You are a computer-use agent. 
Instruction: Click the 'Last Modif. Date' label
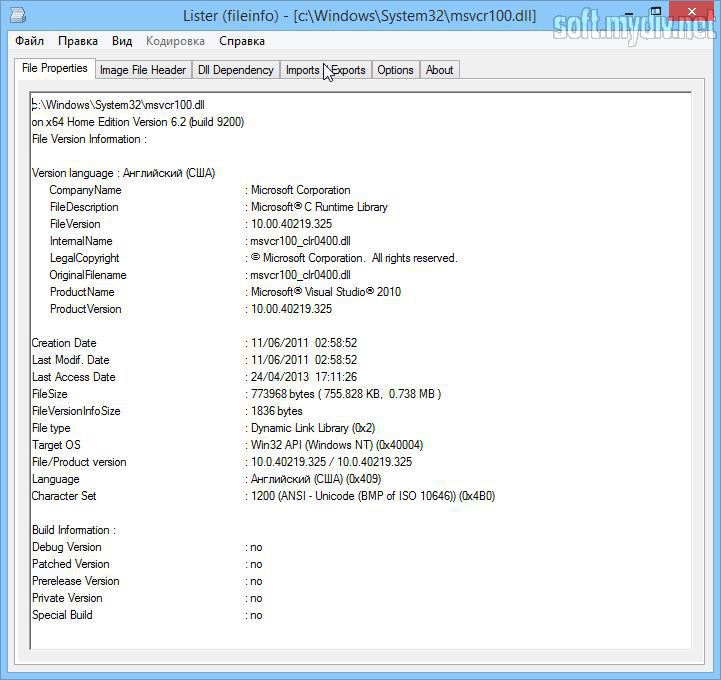tap(71, 360)
